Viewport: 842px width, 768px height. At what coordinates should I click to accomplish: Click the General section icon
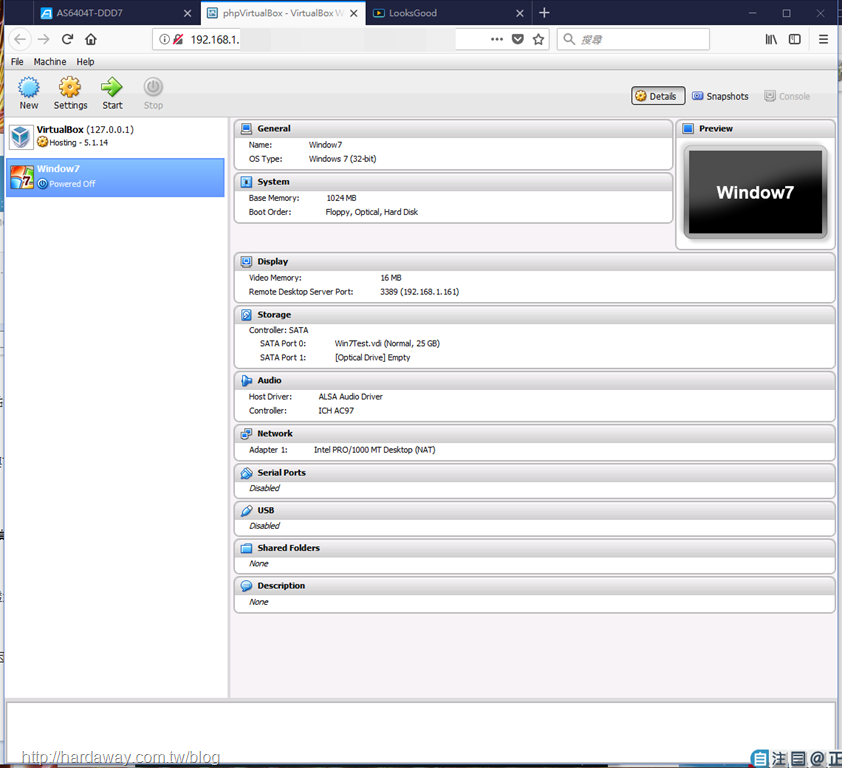[246, 129]
